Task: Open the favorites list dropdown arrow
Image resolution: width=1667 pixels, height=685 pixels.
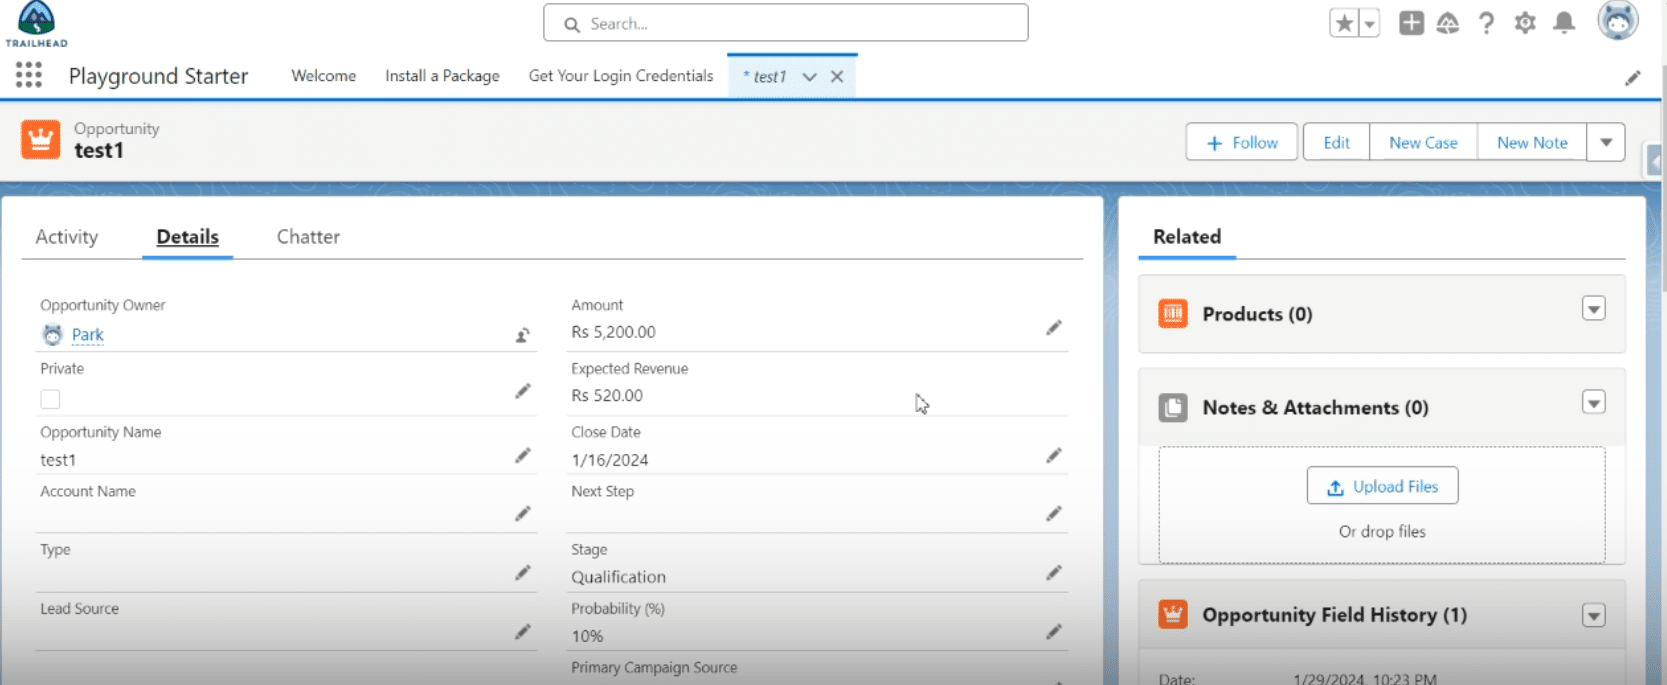Action: (x=1370, y=24)
